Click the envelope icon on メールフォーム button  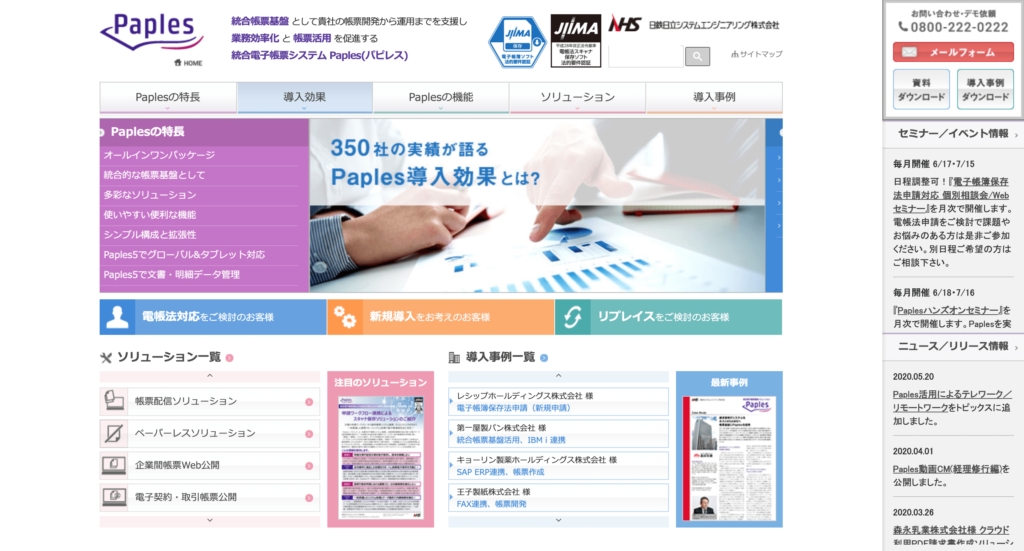(x=909, y=52)
